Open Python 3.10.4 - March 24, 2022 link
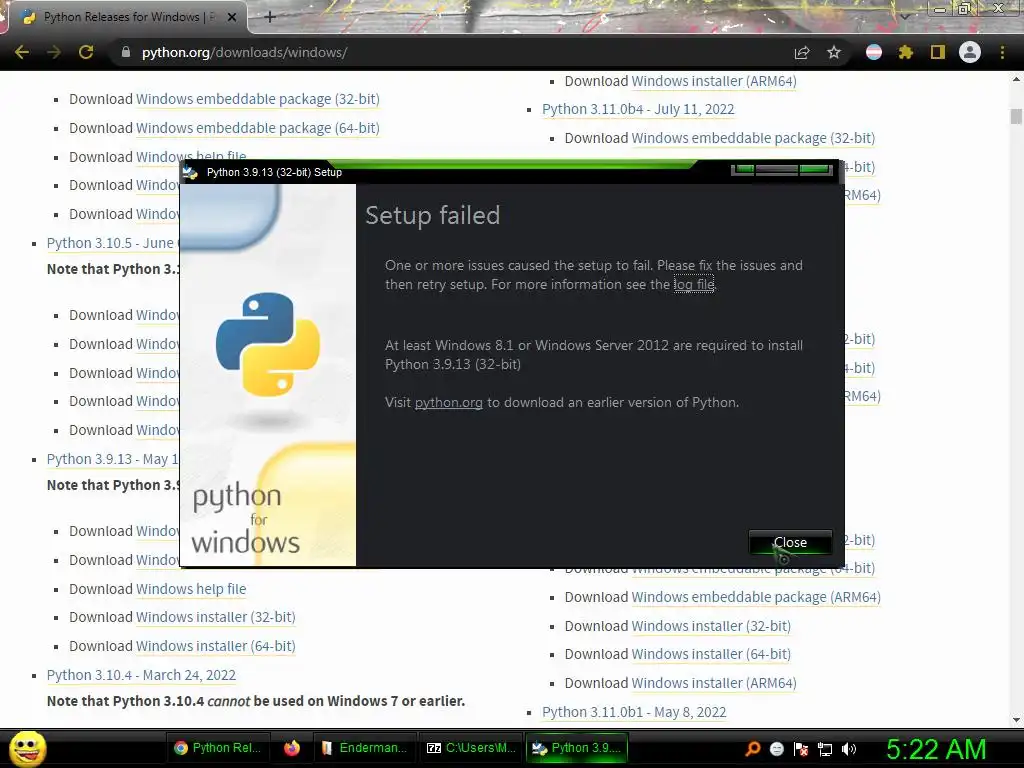 click(141, 675)
